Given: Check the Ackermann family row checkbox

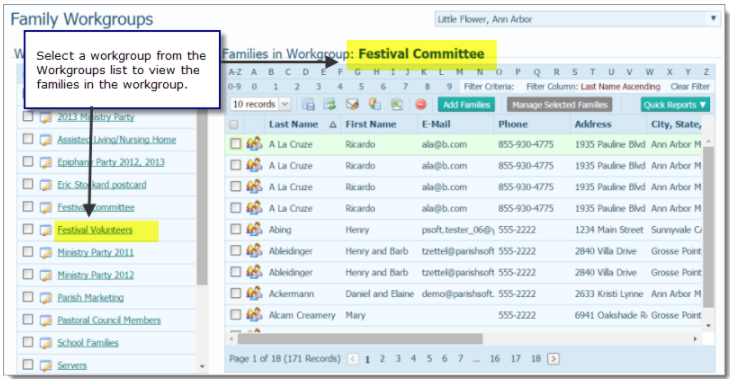Looking at the screenshot, I should [236, 293].
